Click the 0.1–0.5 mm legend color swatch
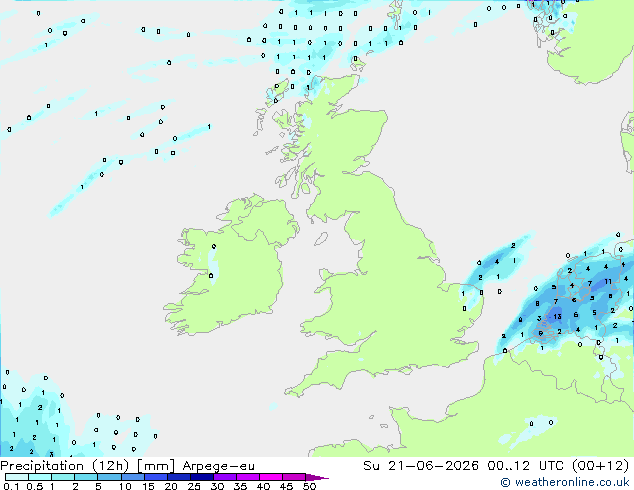The width and height of the screenshot is (634, 490). pyautogui.click(x=17, y=477)
